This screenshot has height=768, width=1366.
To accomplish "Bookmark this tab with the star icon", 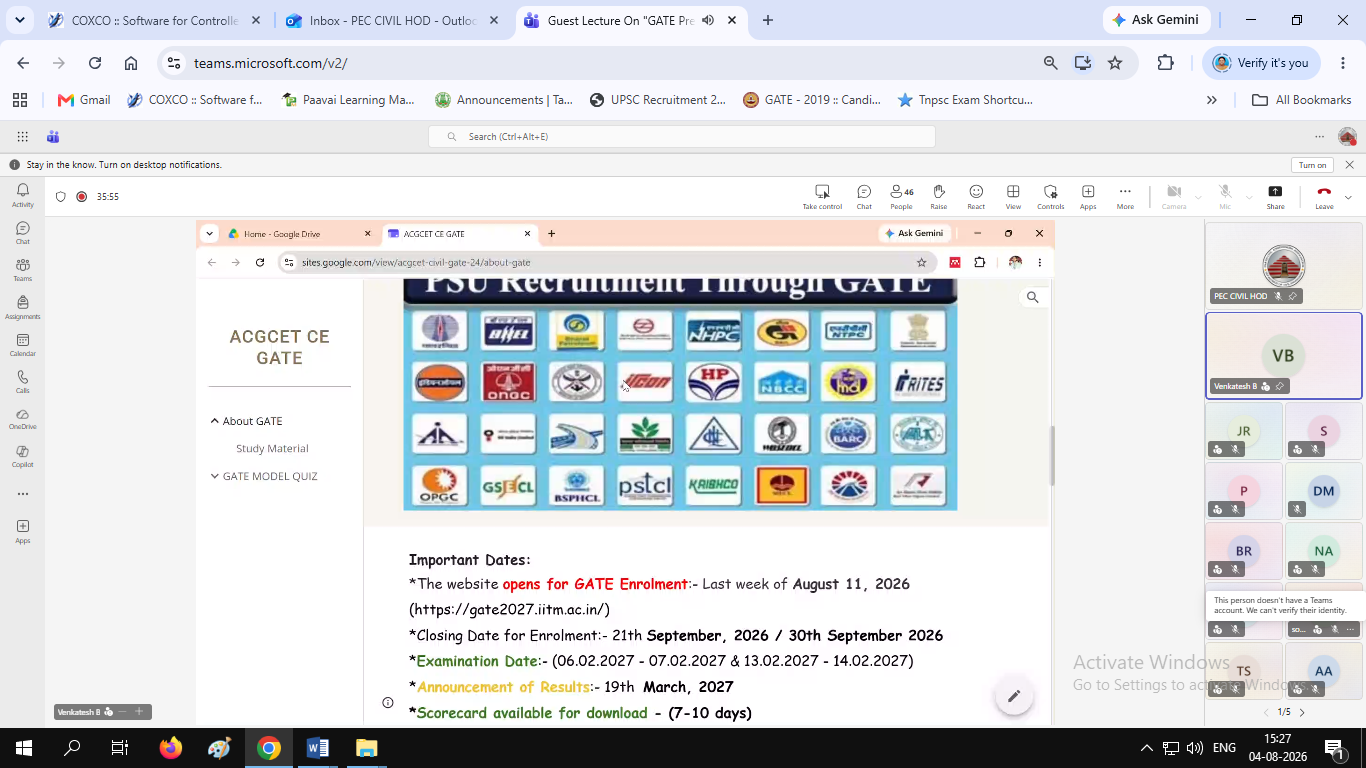I will coord(1115,63).
